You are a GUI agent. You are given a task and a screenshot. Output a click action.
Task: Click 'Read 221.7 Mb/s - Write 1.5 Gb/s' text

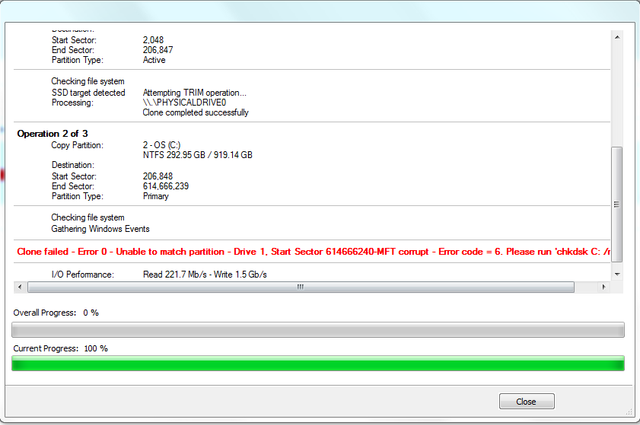pyautogui.click(x=204, y=274)
